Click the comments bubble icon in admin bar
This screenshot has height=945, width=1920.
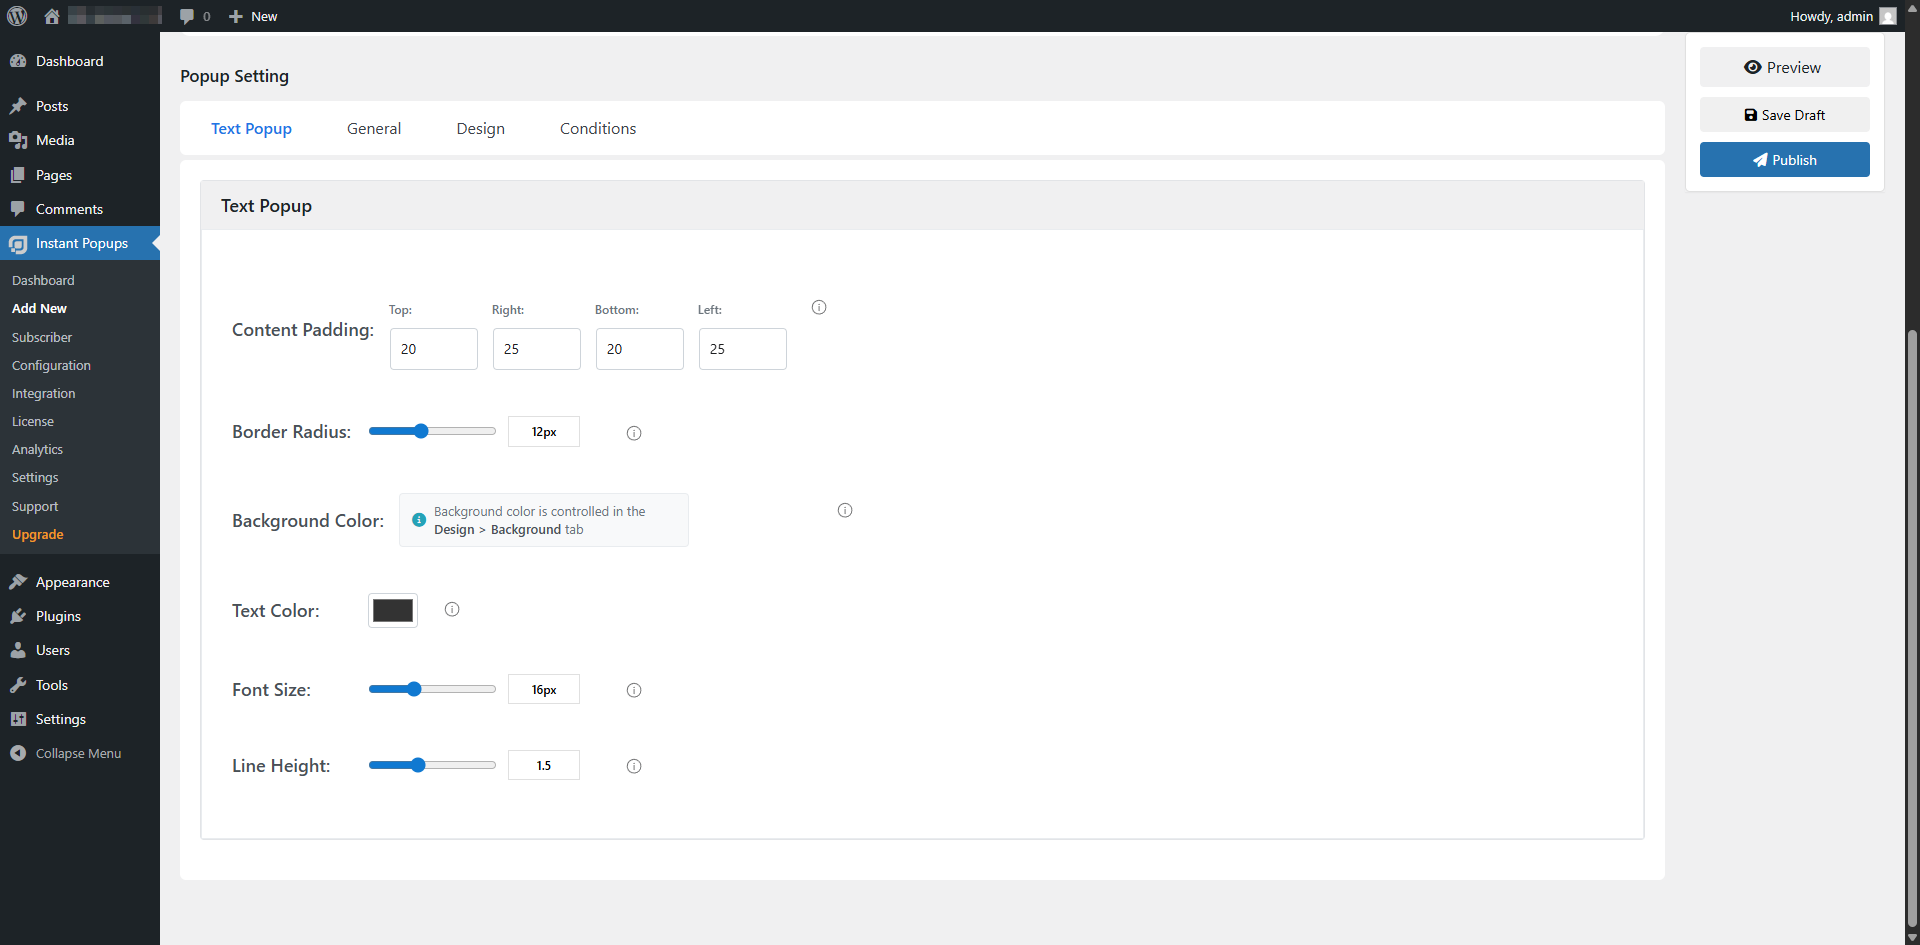pos(187,16)
